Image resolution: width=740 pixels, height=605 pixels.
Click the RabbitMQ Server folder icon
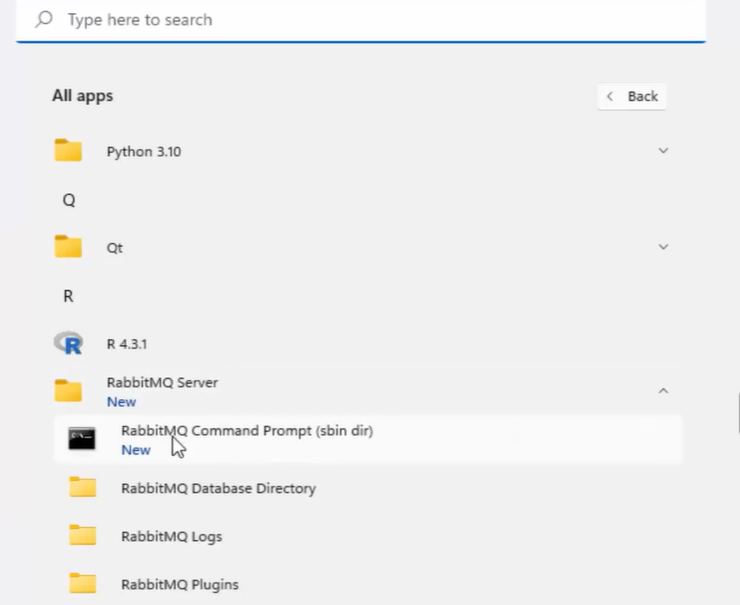point(68,391)
